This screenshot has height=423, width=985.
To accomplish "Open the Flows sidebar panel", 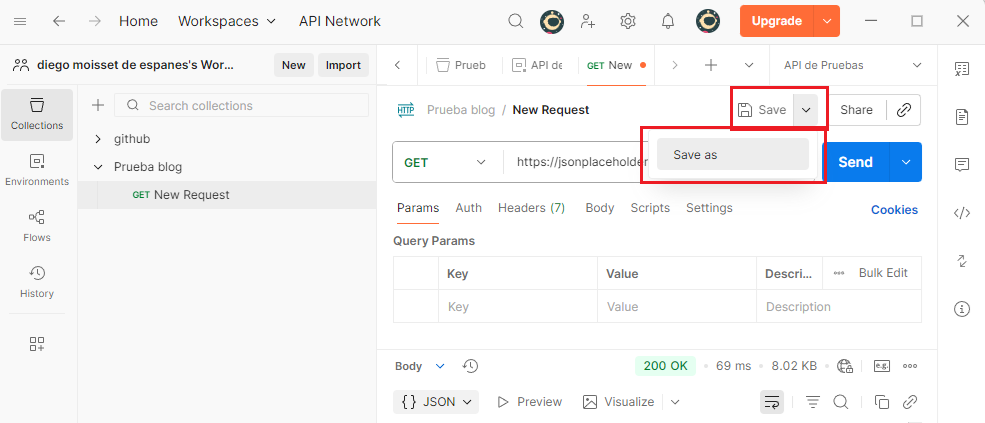I will [37, 226].
